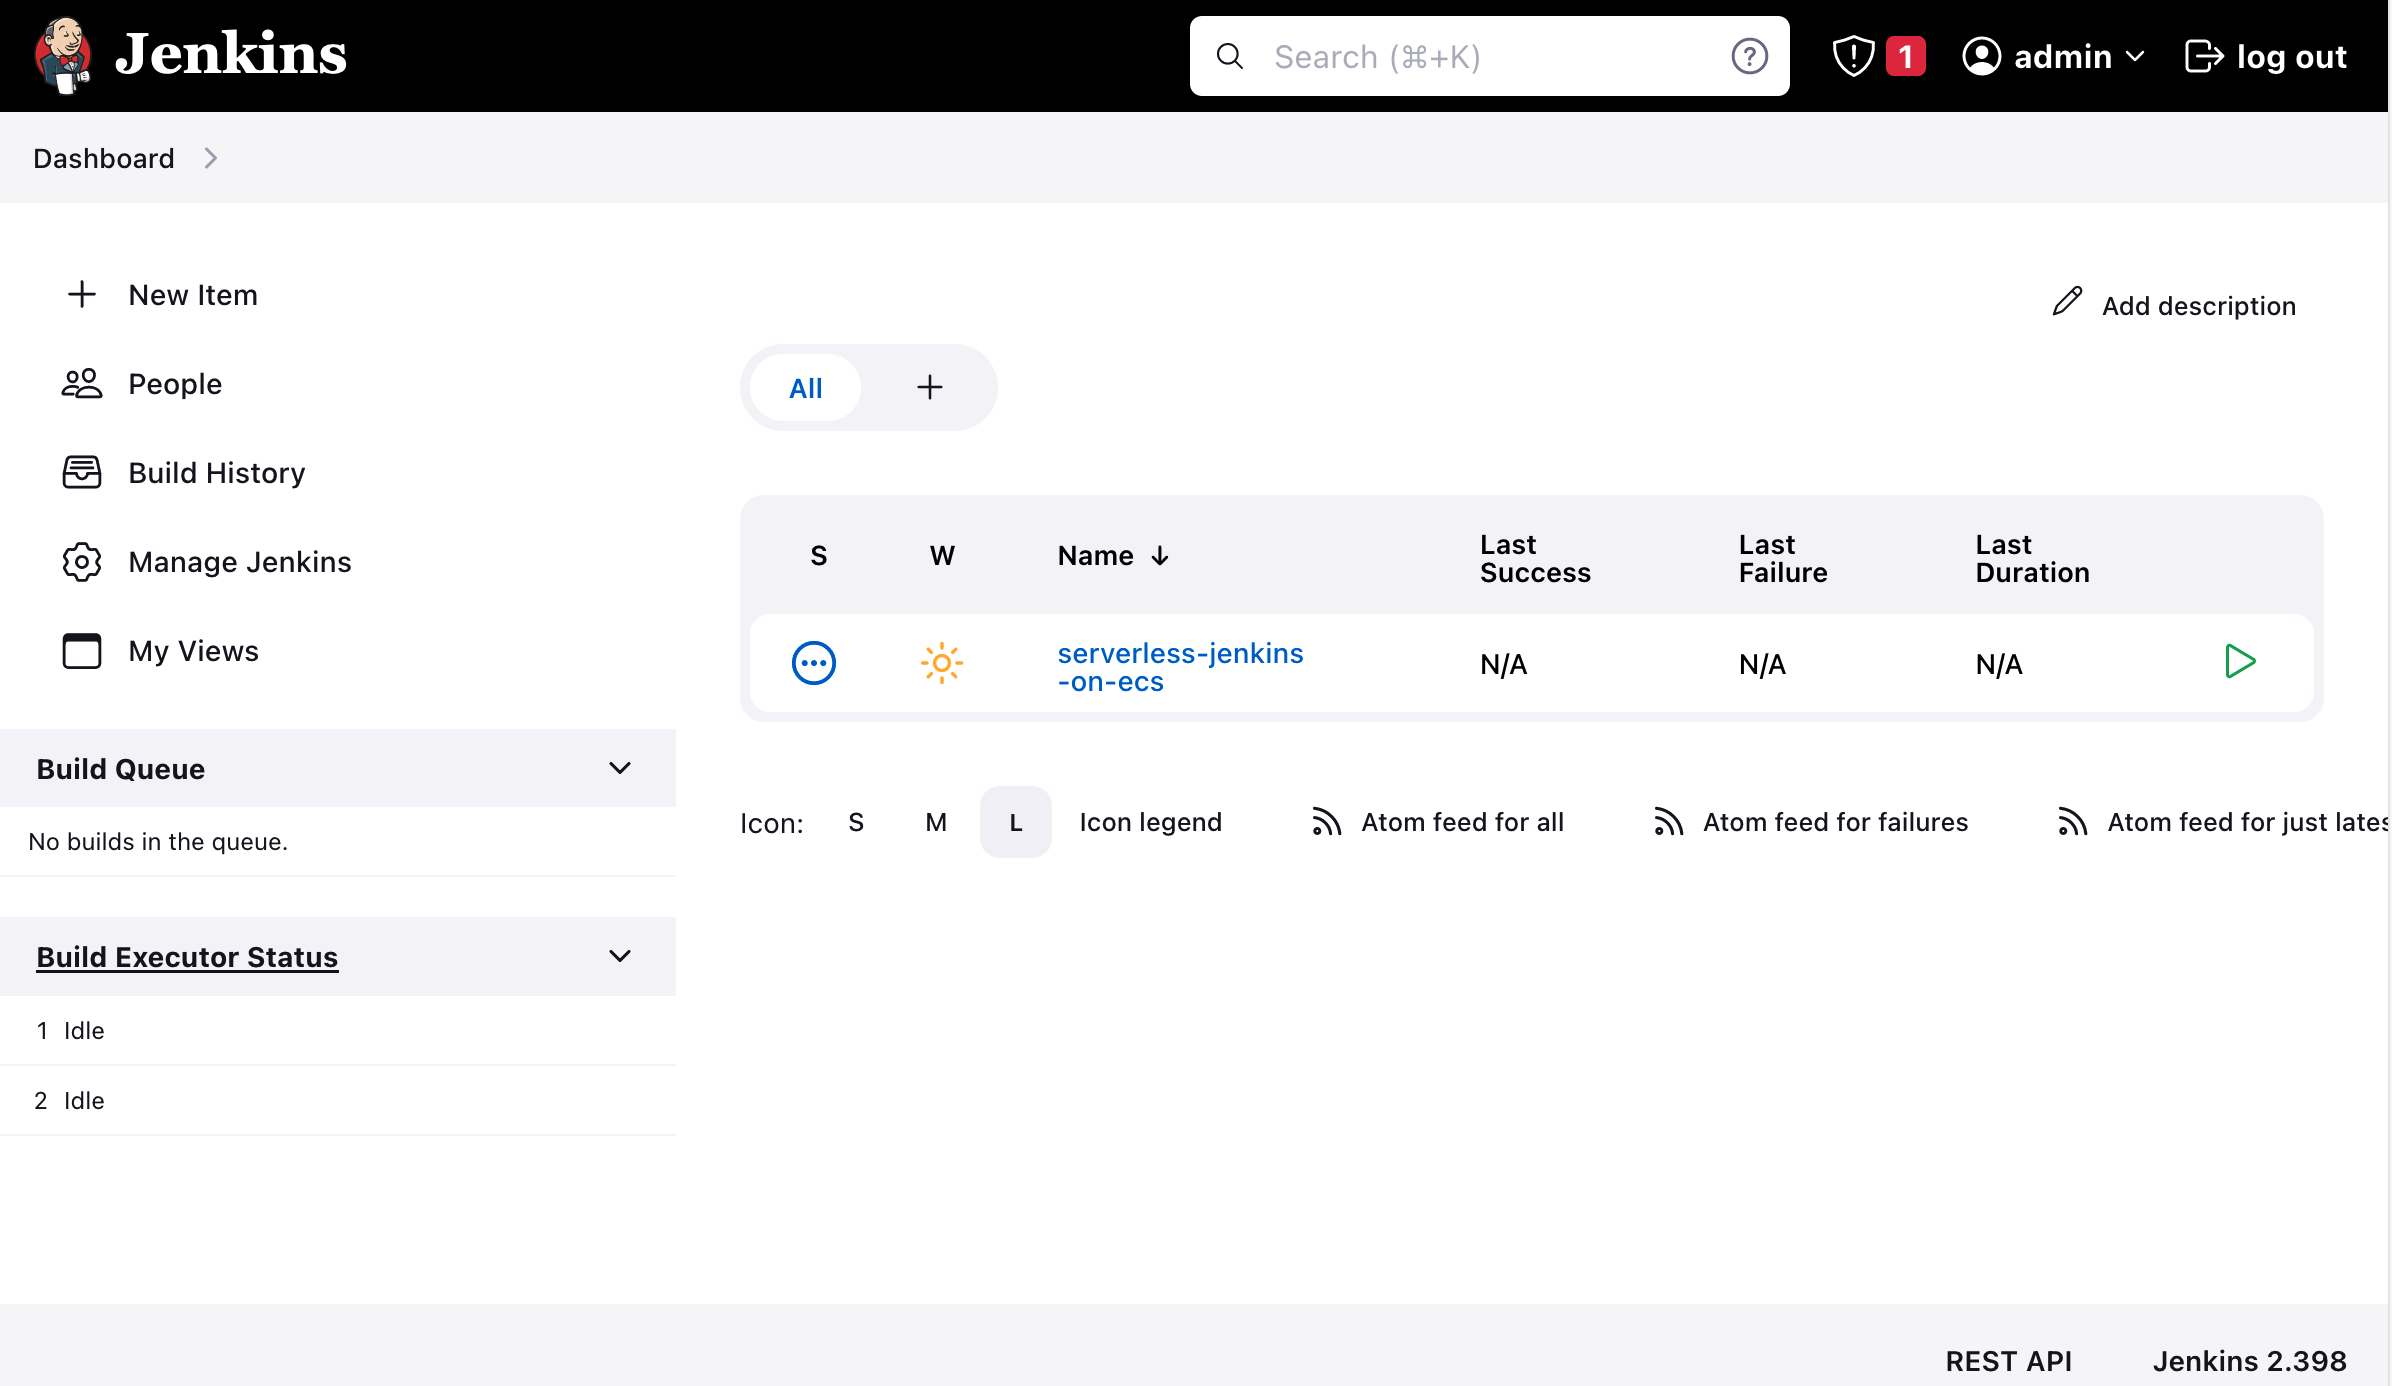Click the admin user dropdown menu
The width and height of the screenshot is (2392, 1386).
point(2051,56)
